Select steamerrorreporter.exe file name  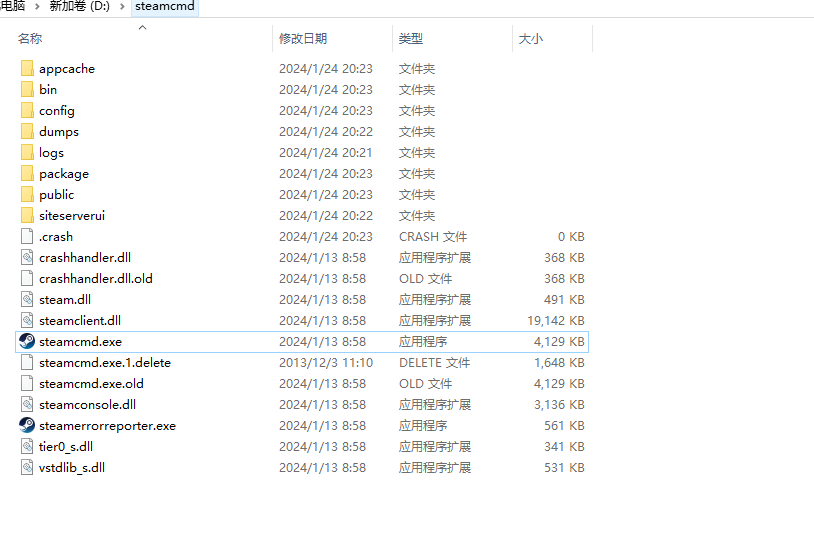point(107,425)
